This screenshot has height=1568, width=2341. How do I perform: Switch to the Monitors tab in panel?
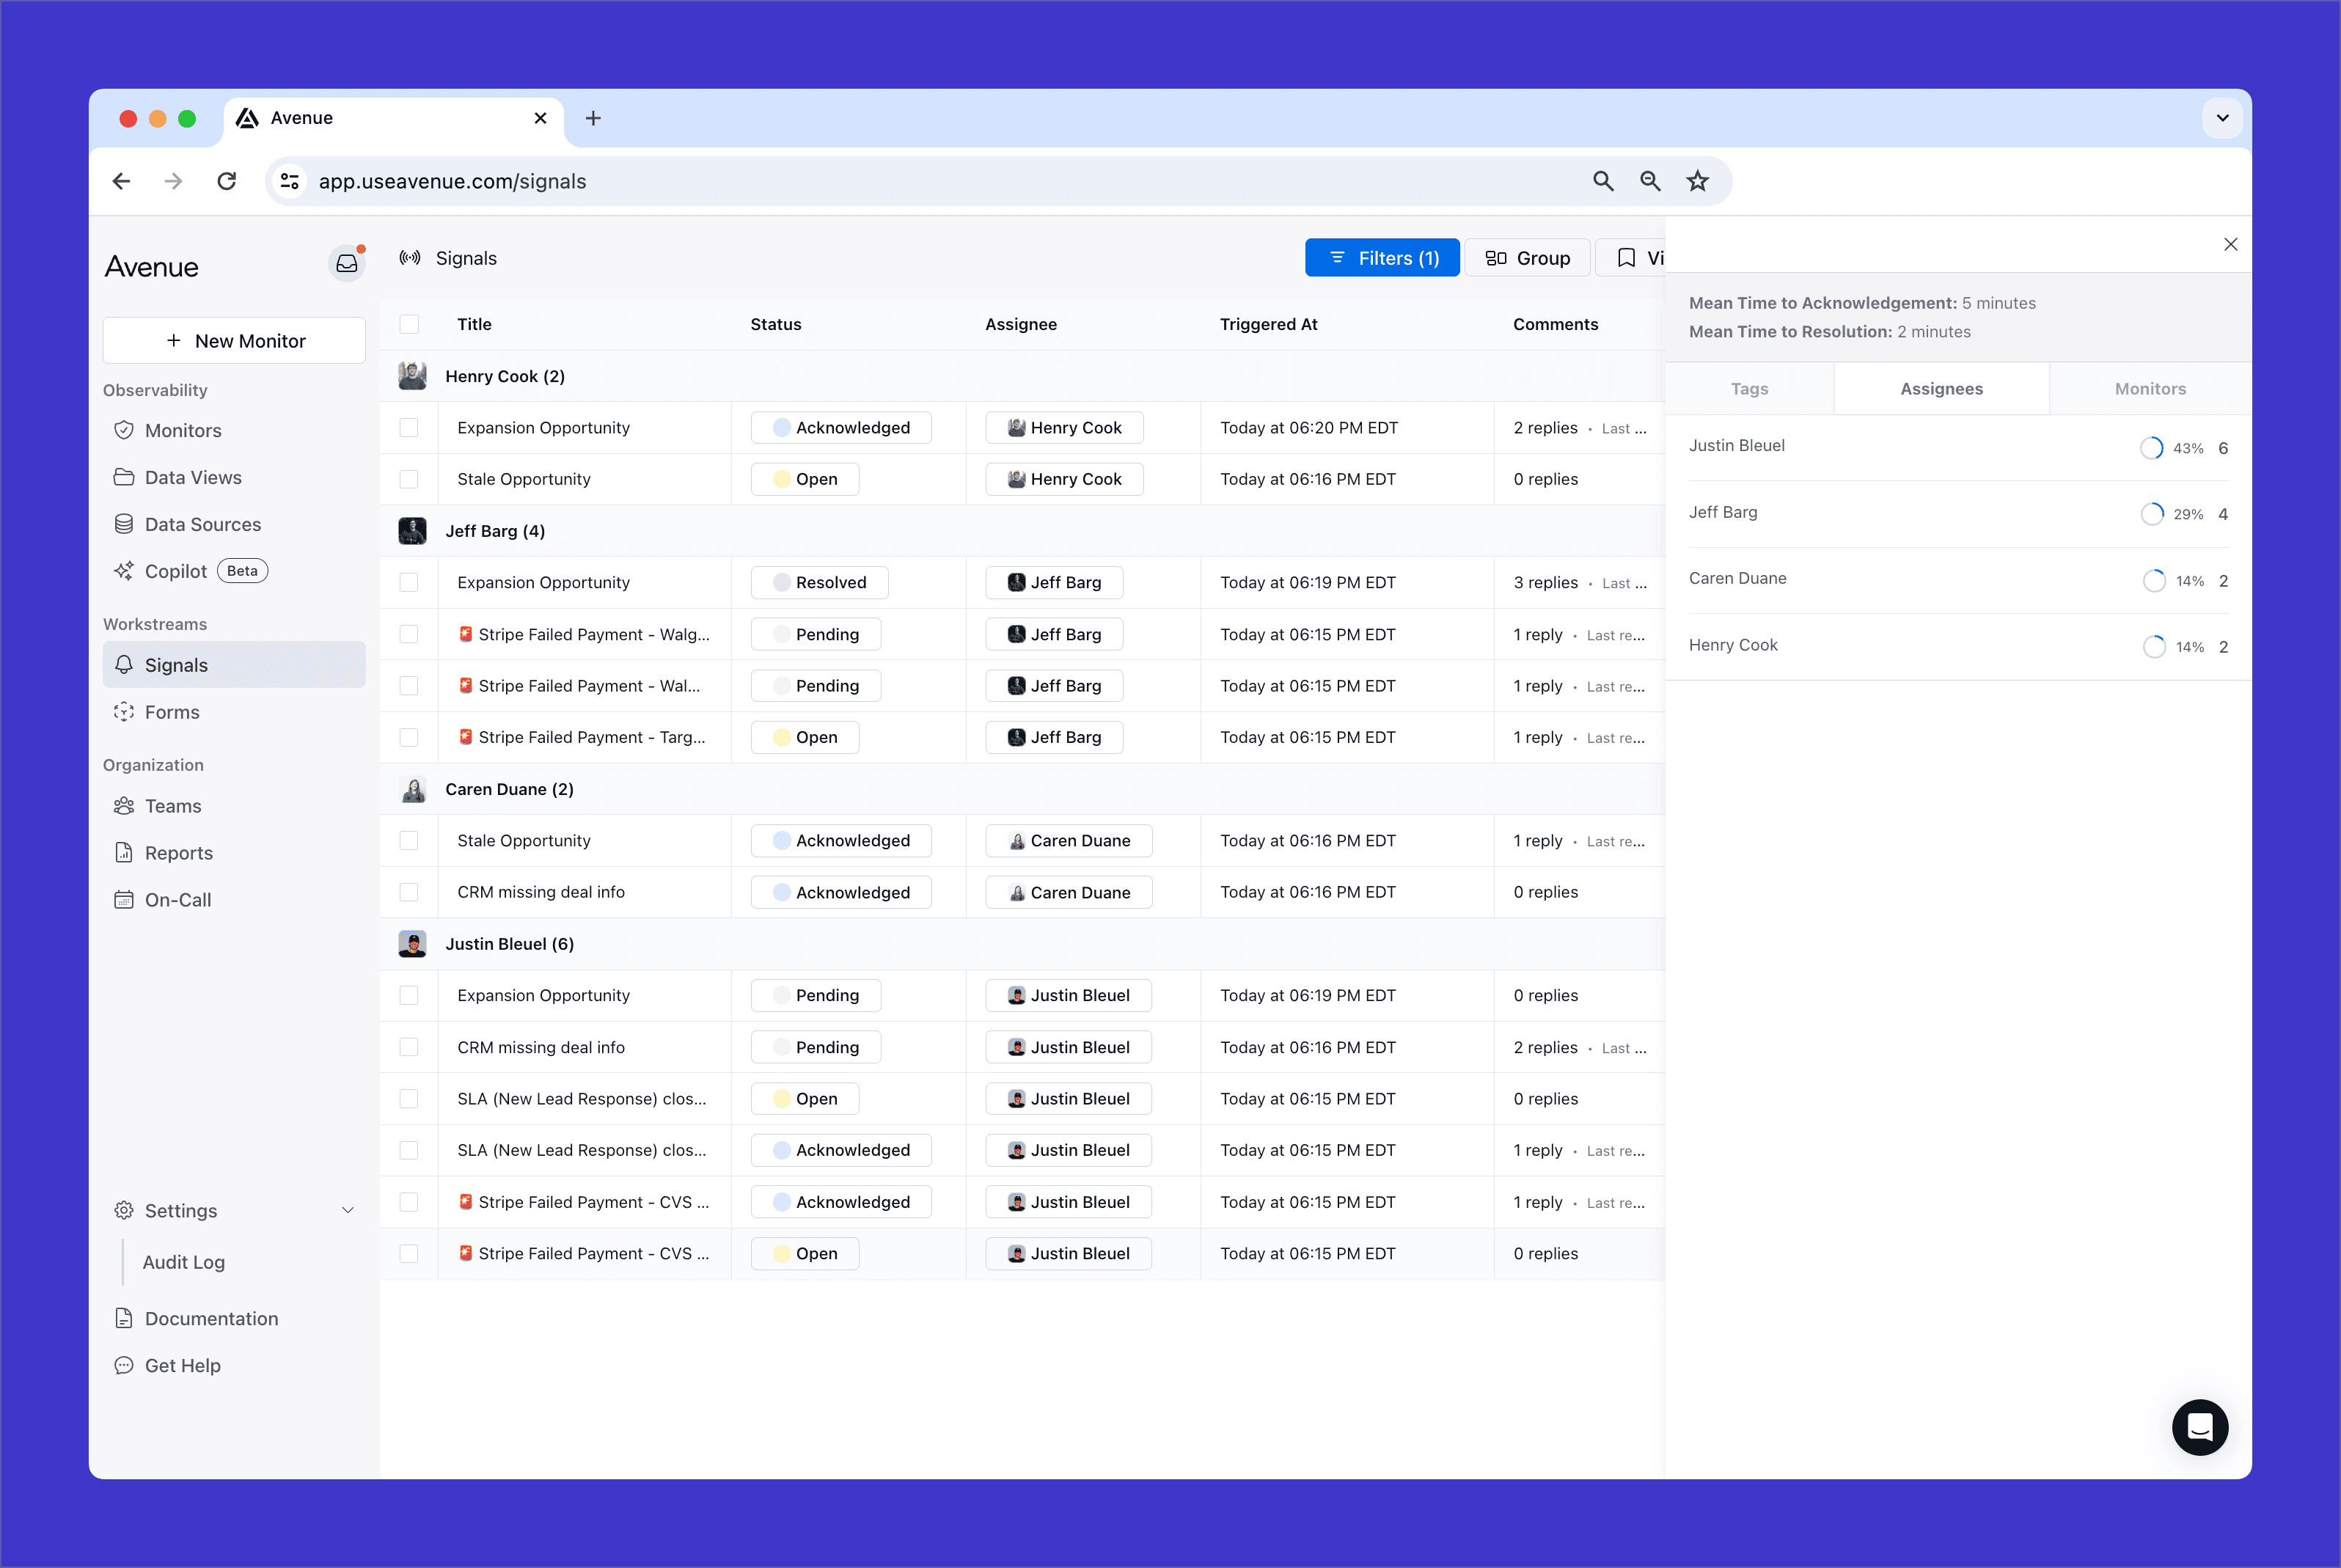click(x=2149, y=389)
